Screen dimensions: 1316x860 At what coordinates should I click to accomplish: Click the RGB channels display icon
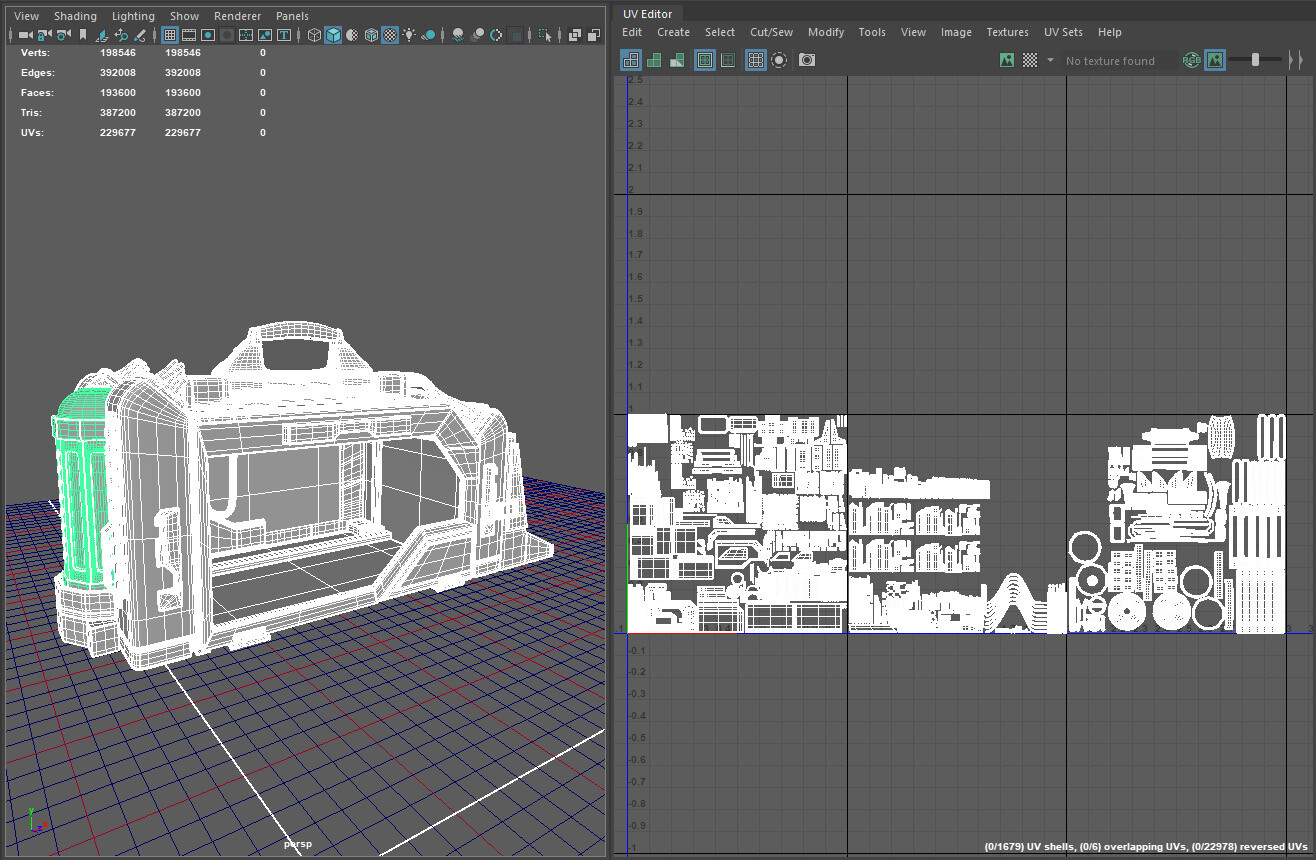coord(1192,60)
